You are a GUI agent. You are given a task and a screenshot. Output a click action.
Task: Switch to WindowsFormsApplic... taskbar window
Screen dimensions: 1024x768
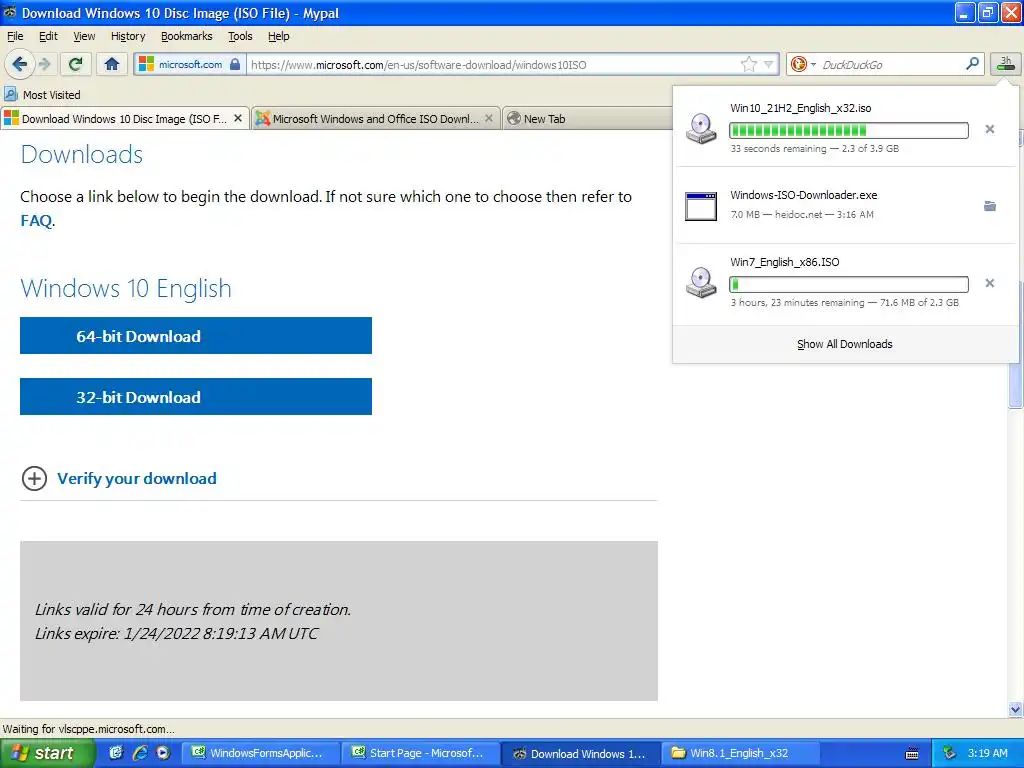261,753
